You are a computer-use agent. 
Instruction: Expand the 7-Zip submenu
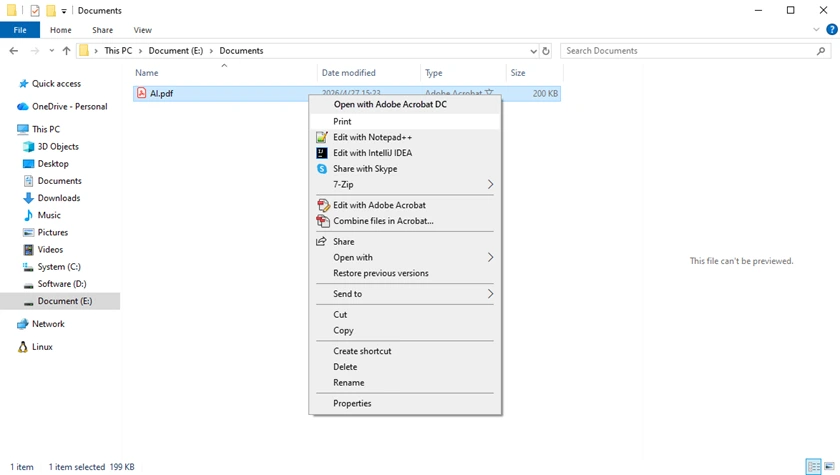pos(405,185)
